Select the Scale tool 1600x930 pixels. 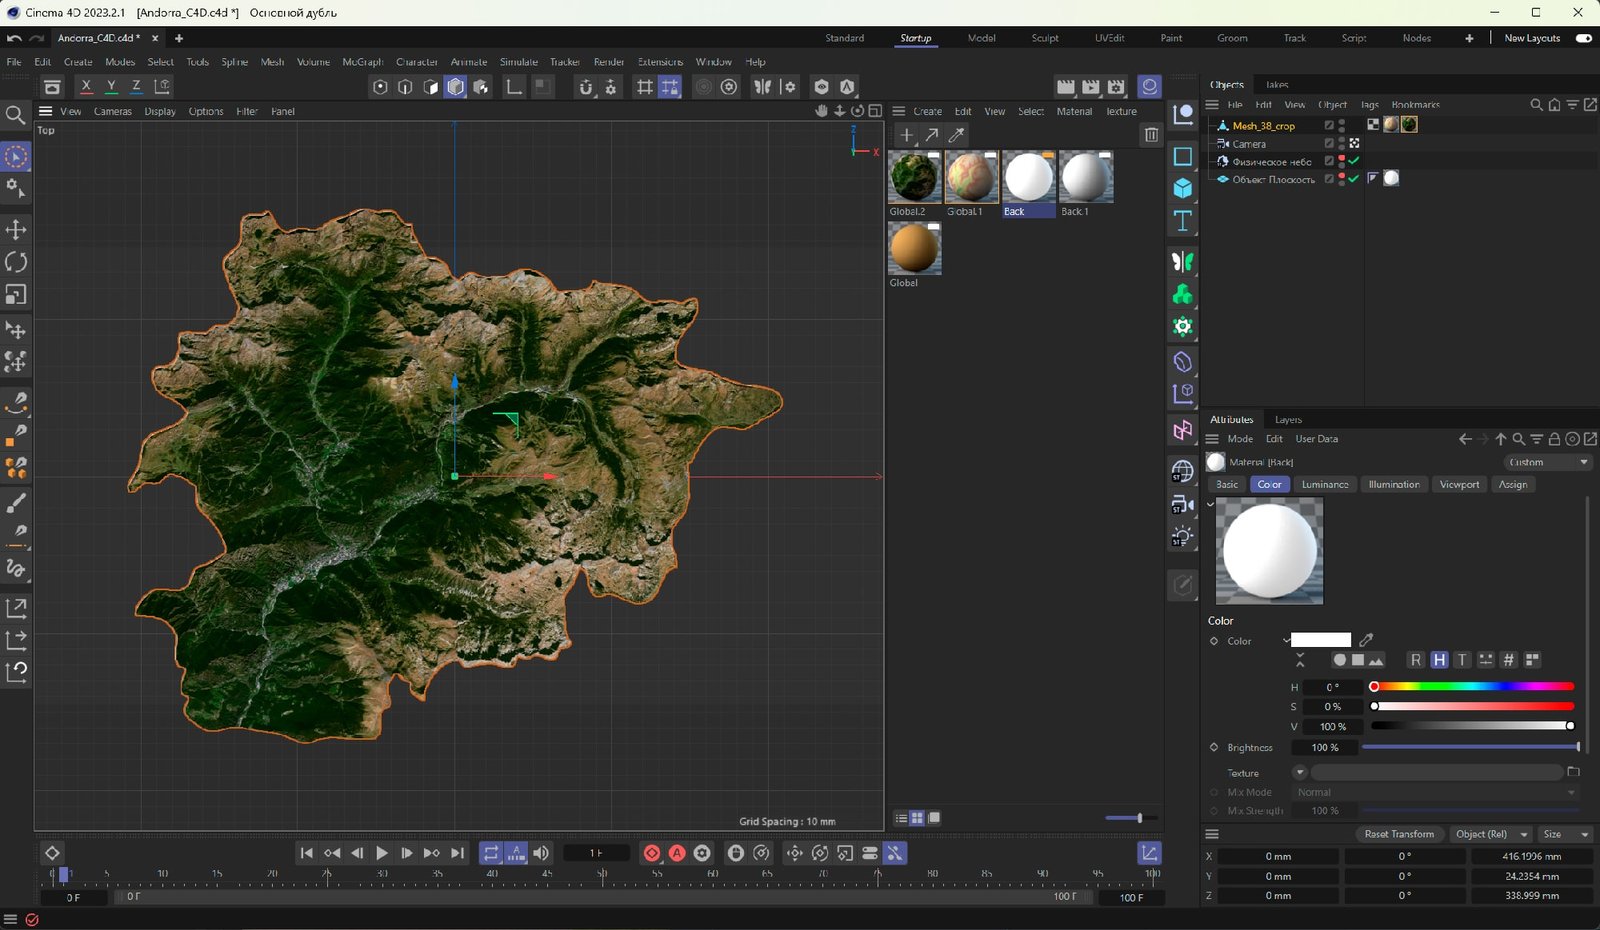[x=16, y=295]
